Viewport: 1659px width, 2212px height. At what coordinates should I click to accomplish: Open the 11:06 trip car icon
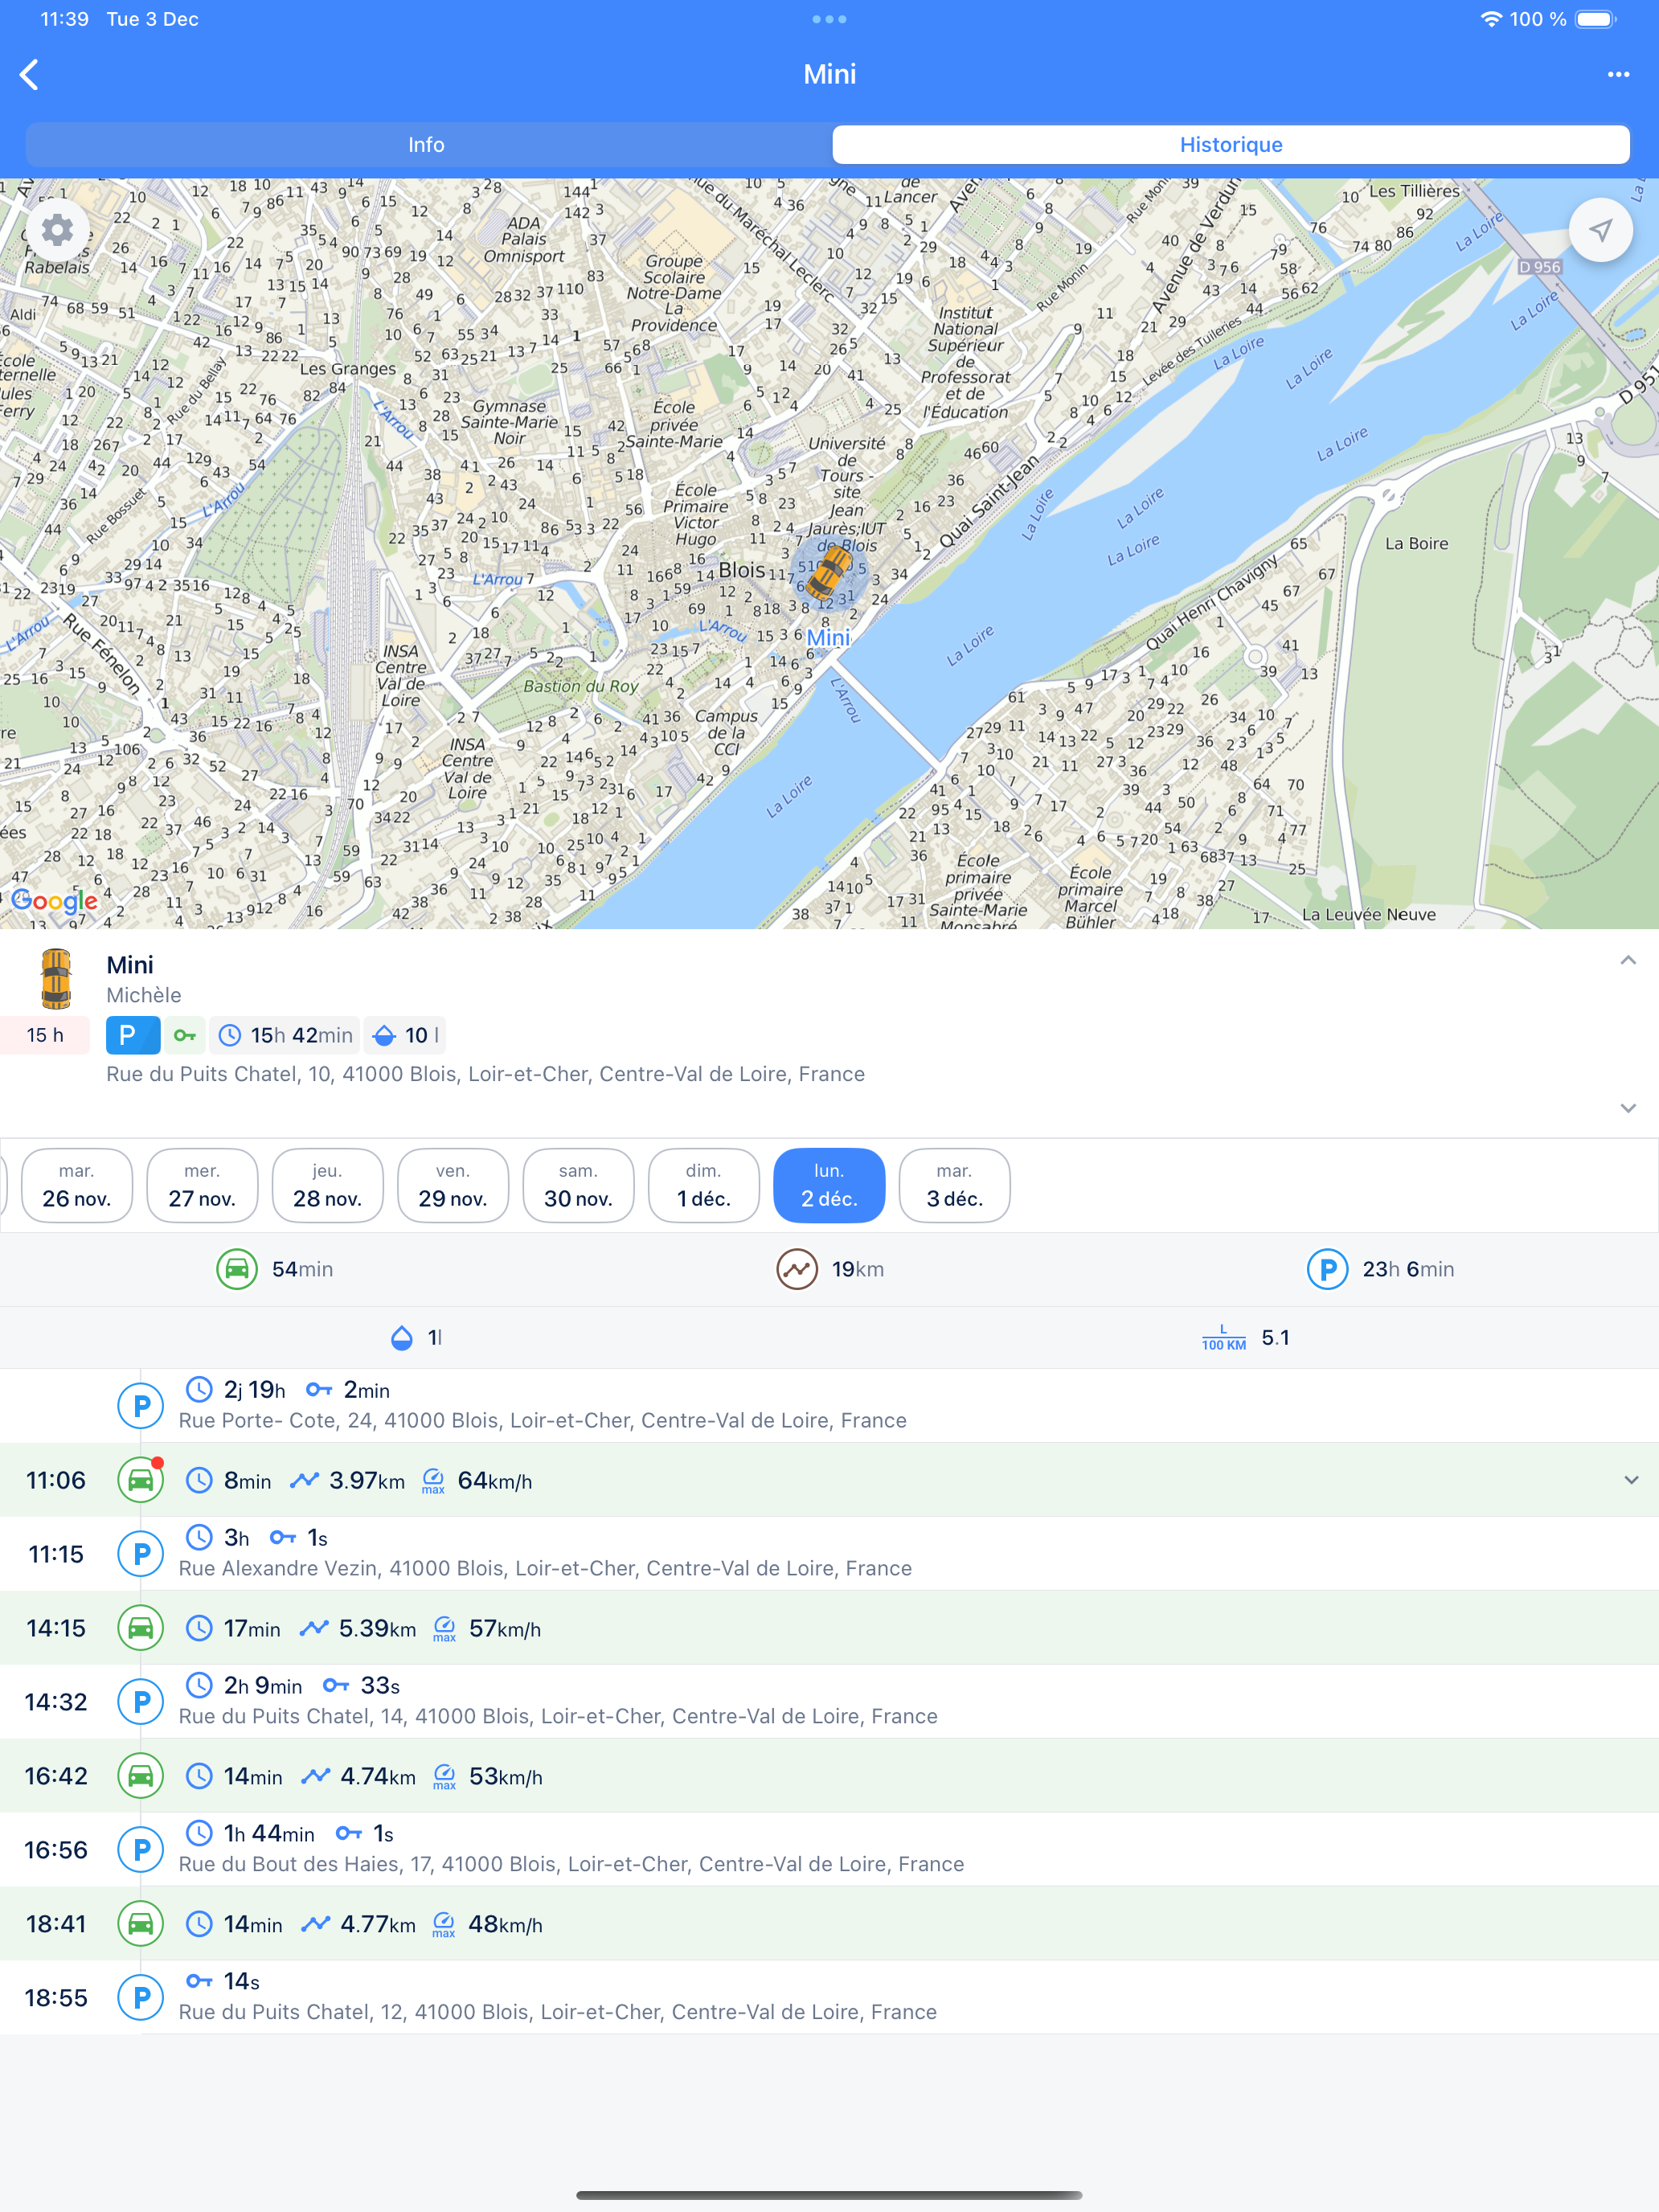[x=141, y=1480]
